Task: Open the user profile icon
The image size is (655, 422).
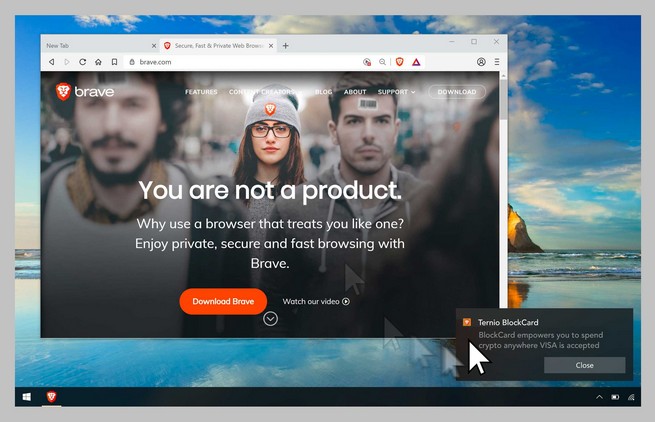Action: point(481,62)
